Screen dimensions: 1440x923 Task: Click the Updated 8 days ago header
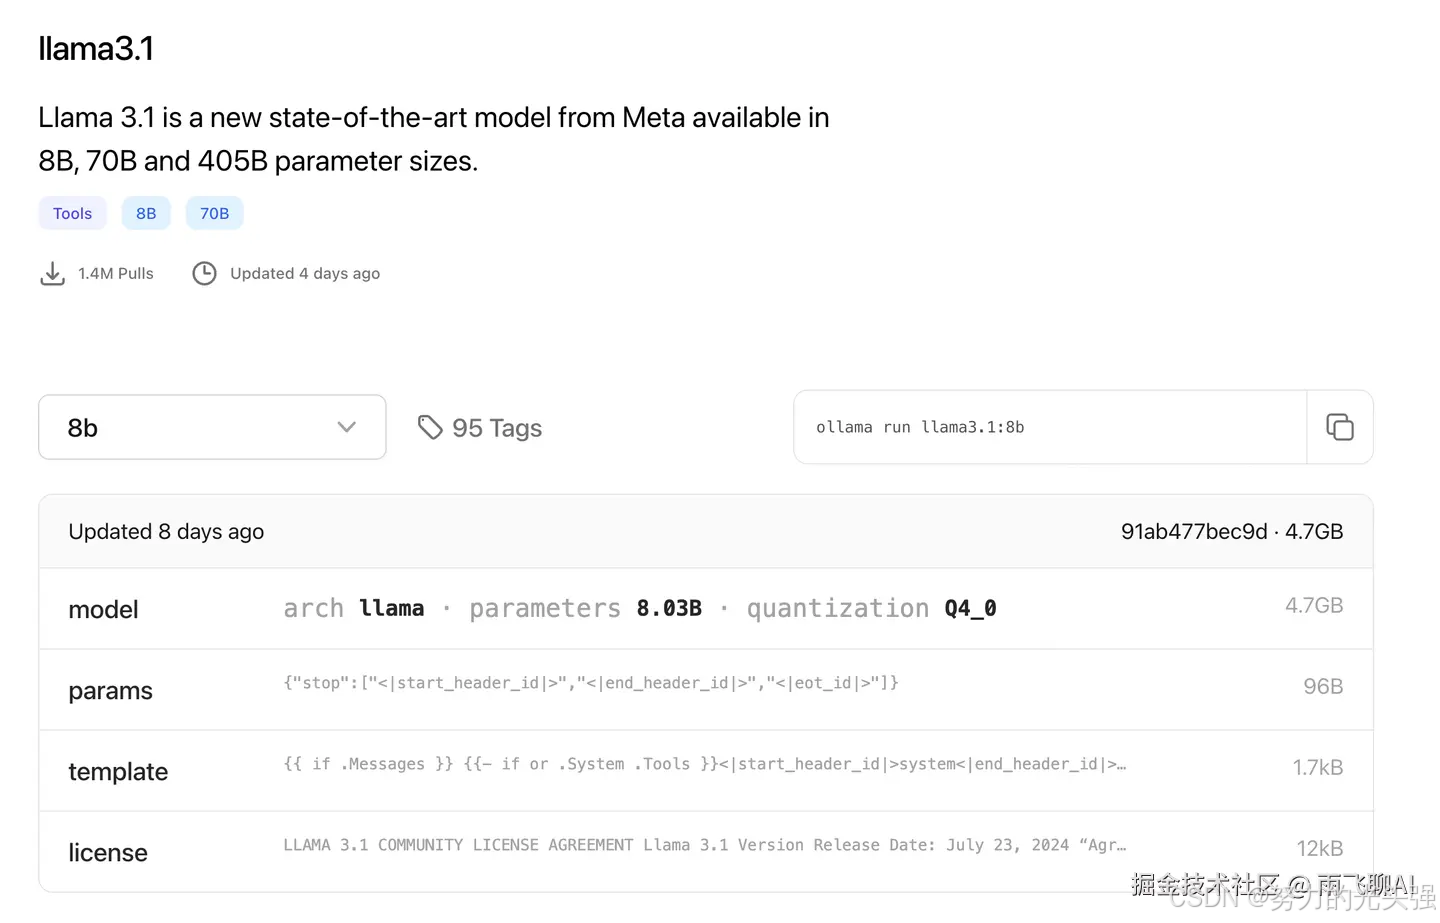[166, 532]
